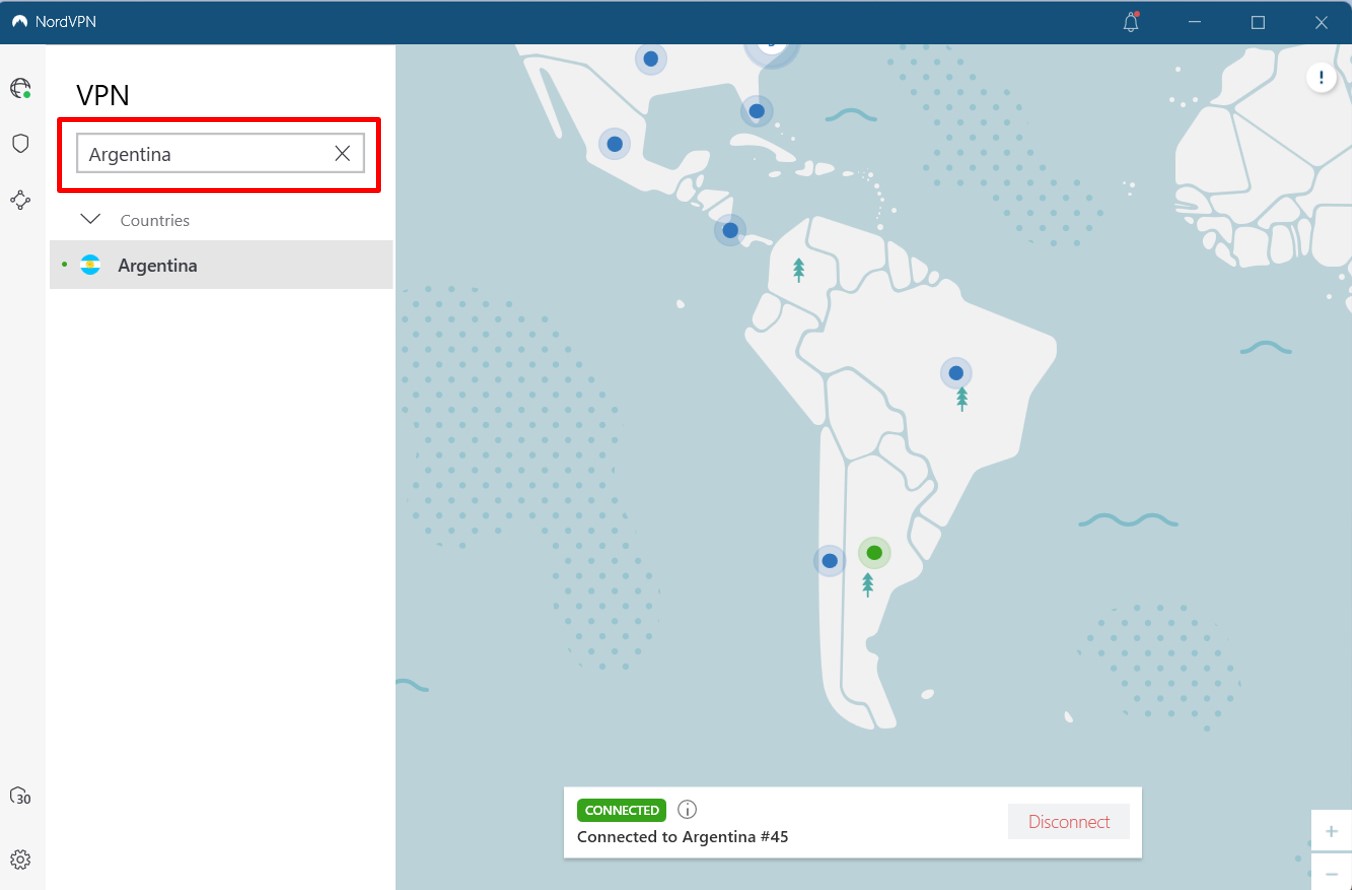Screen dimensions: 1352x890
Task: Click the green Argentina server pin
Action: click(874, 553)
